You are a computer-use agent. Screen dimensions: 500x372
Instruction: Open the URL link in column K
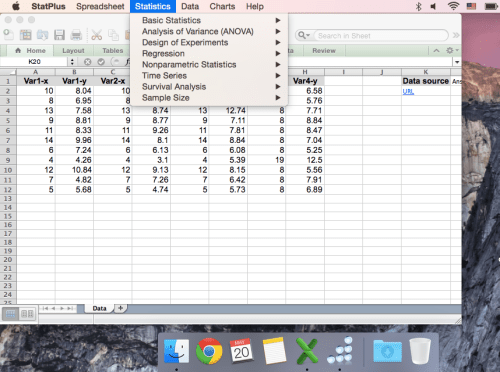(408, 91)
